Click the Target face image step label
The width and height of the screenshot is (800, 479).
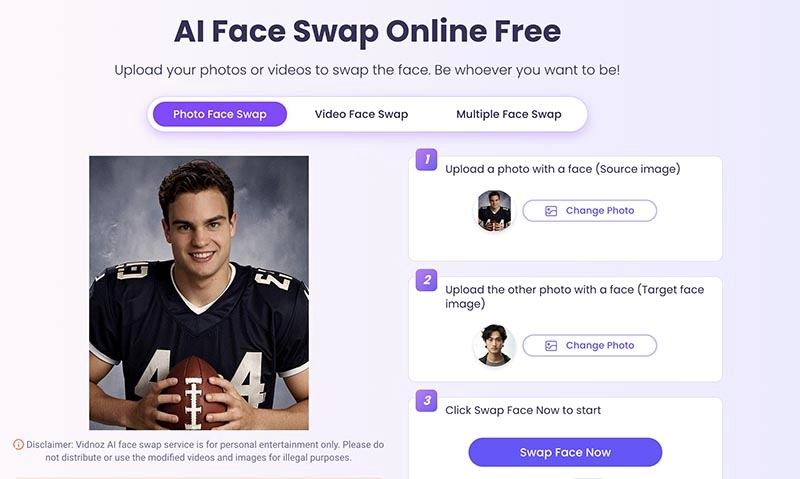click(x=574, y=296)
